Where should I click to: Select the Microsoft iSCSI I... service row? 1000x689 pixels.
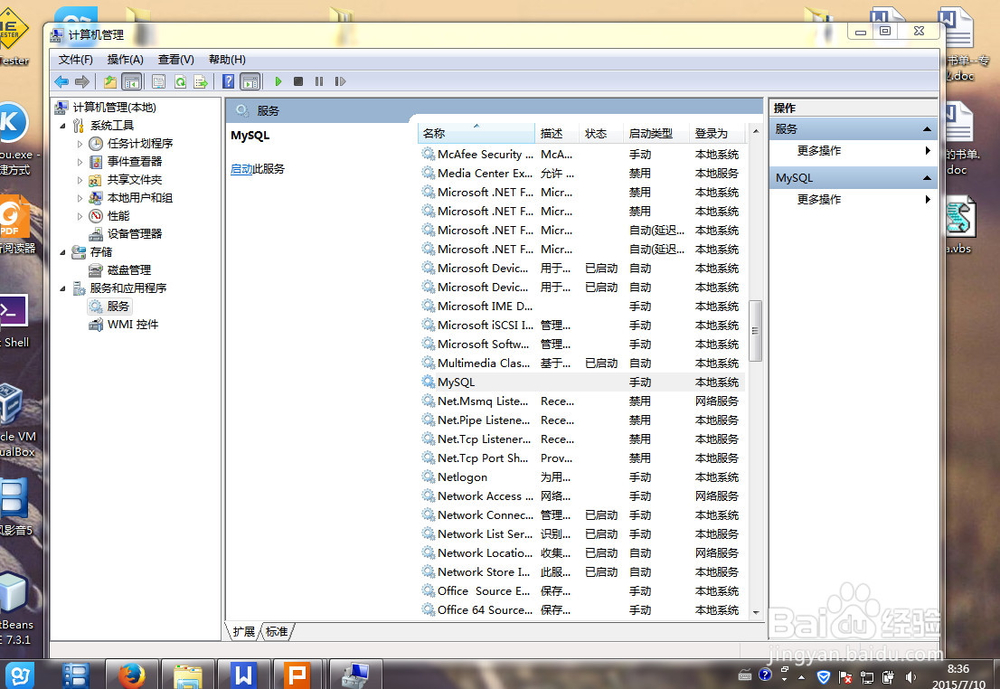pos(581,325)
